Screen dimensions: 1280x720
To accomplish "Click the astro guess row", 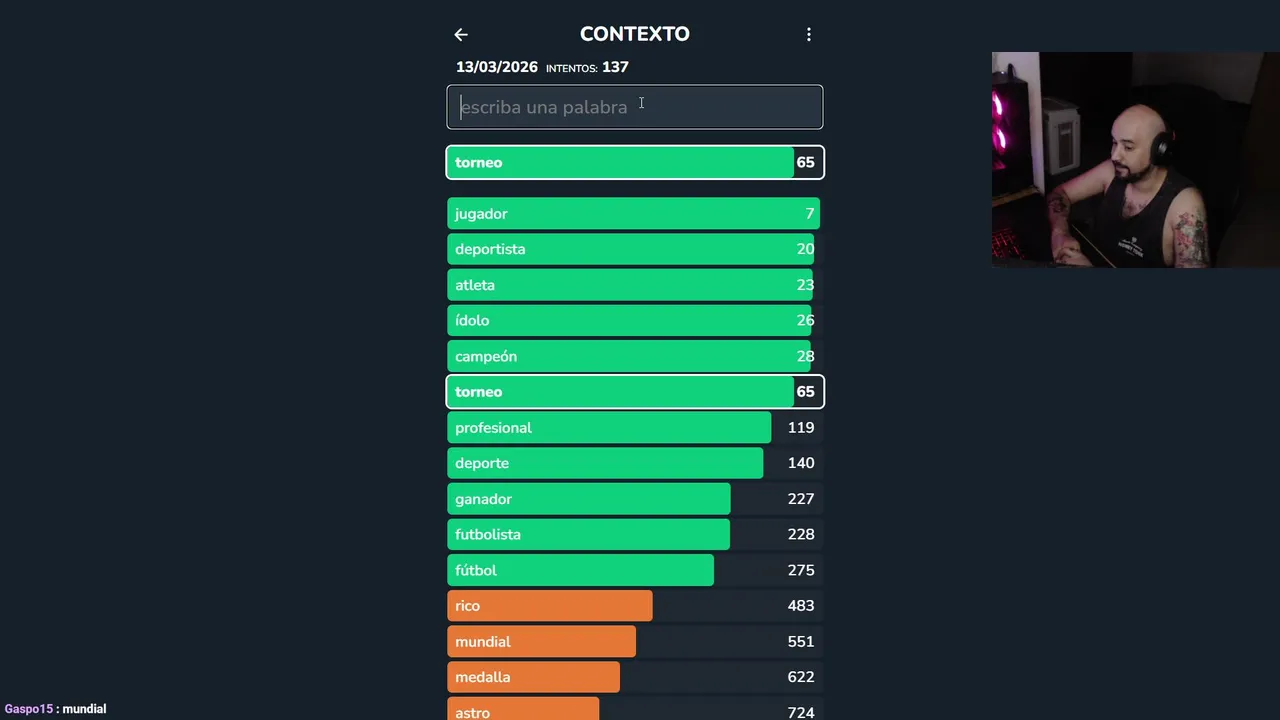I will coord(634,711).
